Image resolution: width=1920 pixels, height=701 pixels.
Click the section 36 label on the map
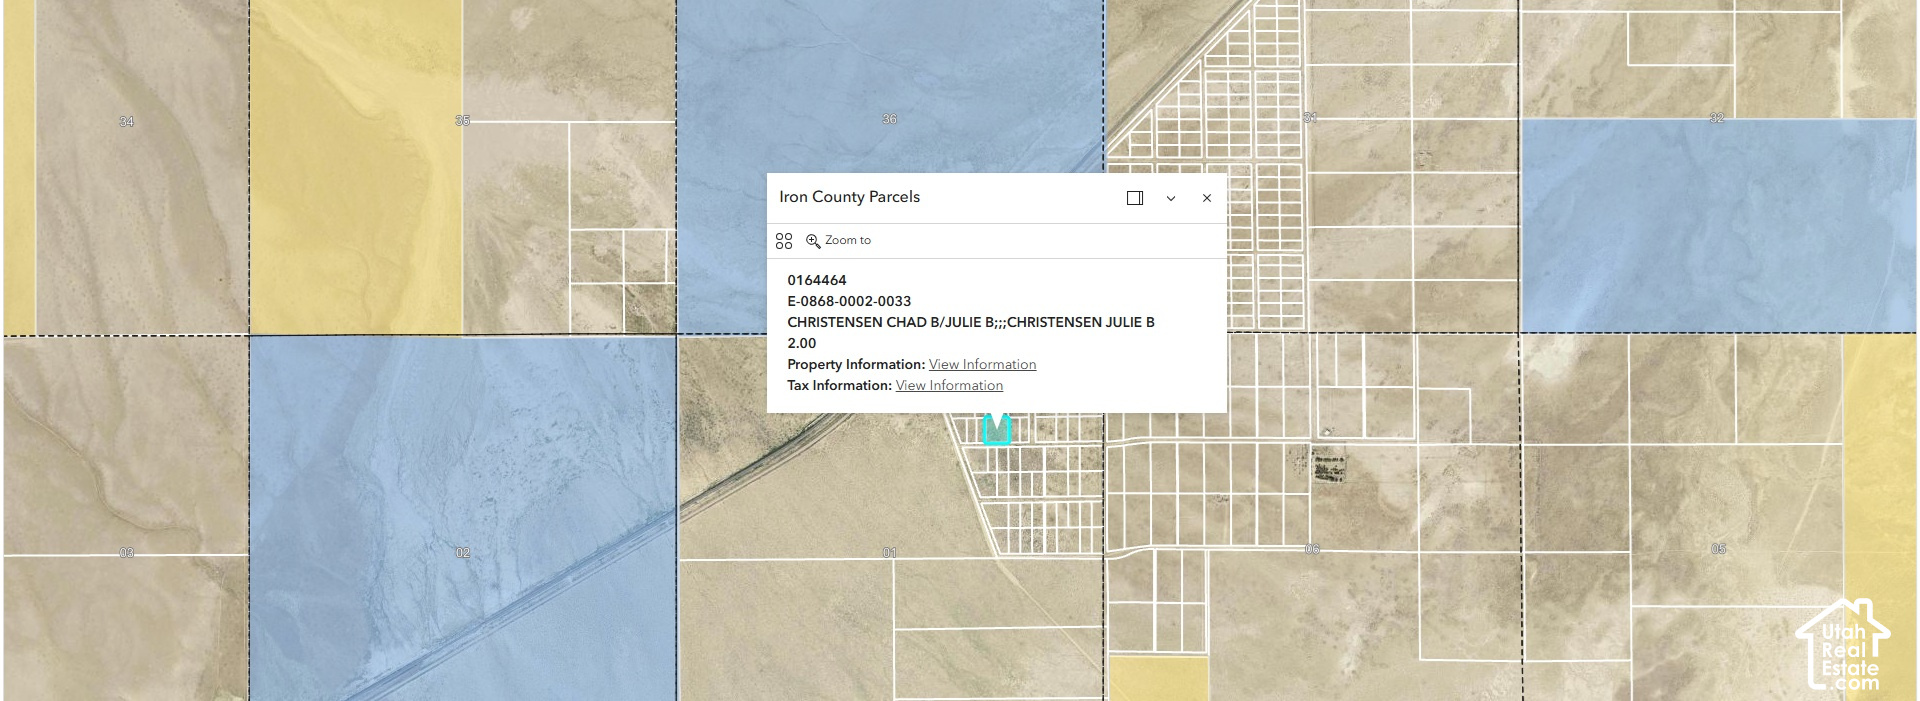(889, 119)
